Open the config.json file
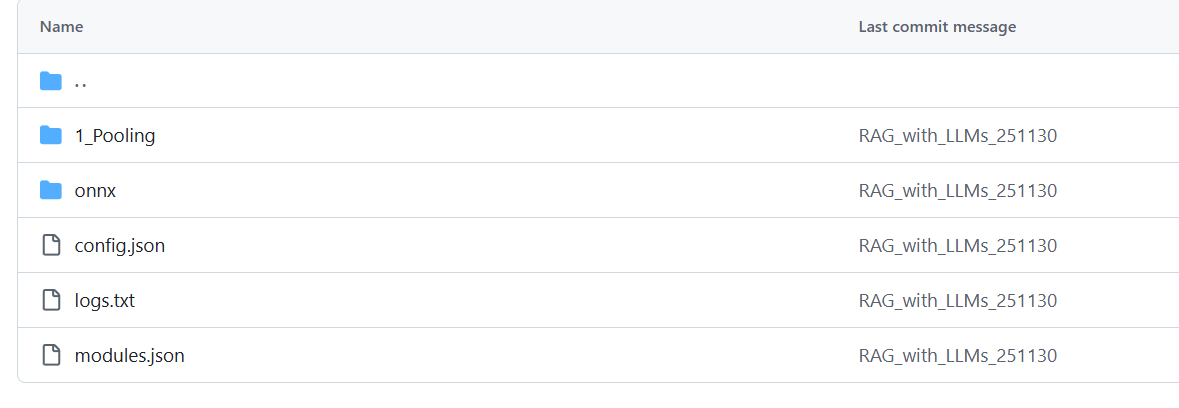The image size is (1179, 408). (120, 246)
